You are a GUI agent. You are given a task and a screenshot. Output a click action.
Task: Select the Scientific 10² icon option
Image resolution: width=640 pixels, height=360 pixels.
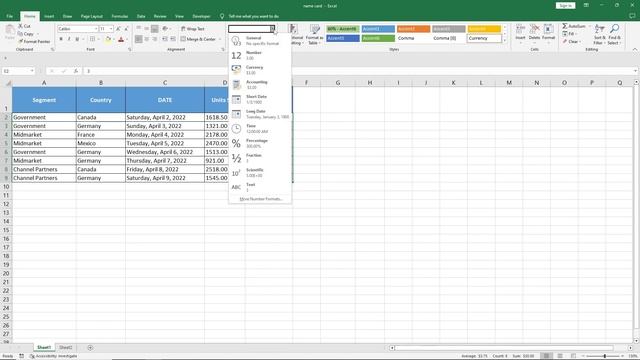coord(236,173)
